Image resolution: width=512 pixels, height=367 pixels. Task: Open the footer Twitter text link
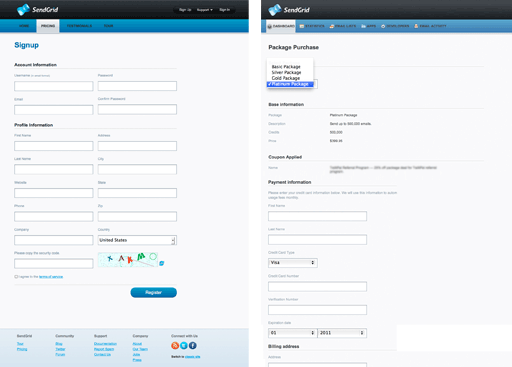[60, 349]
